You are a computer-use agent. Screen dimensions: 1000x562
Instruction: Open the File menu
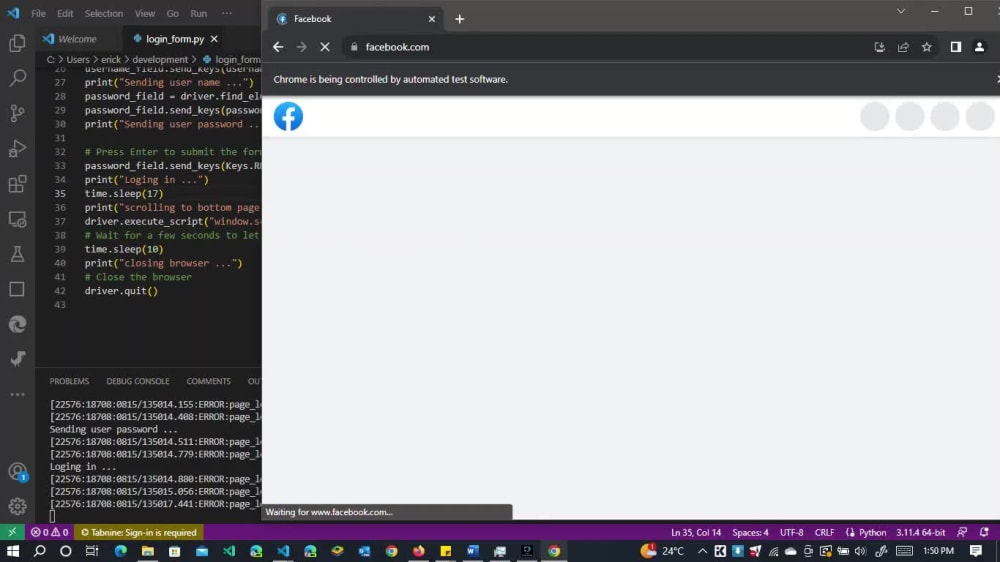coord(38,13)
